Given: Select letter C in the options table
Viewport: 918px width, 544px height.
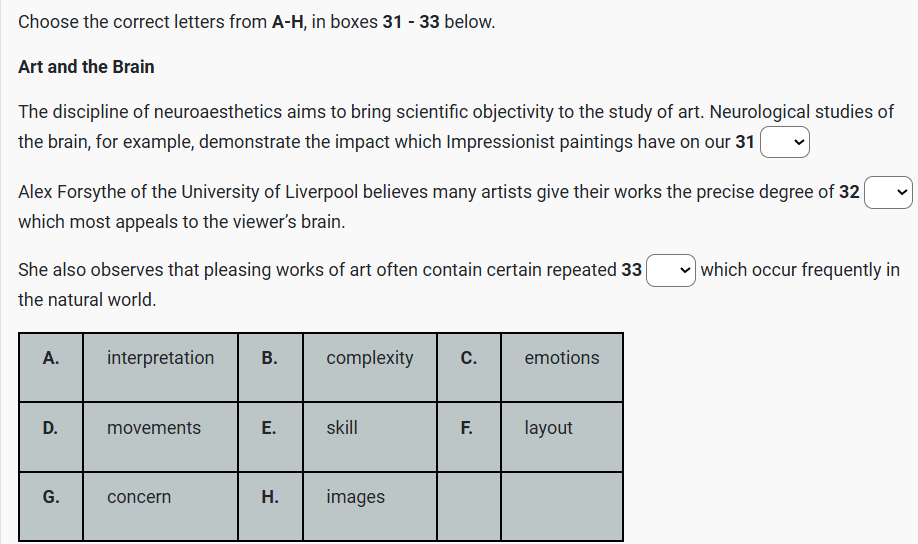Looking at the screenshot, I should coord(468,358).
